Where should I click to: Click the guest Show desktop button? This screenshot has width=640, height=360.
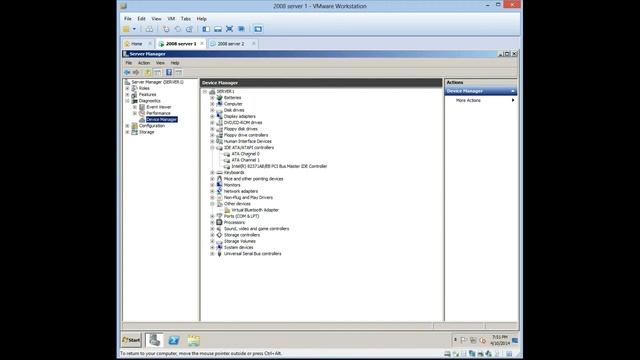point(515,340)
